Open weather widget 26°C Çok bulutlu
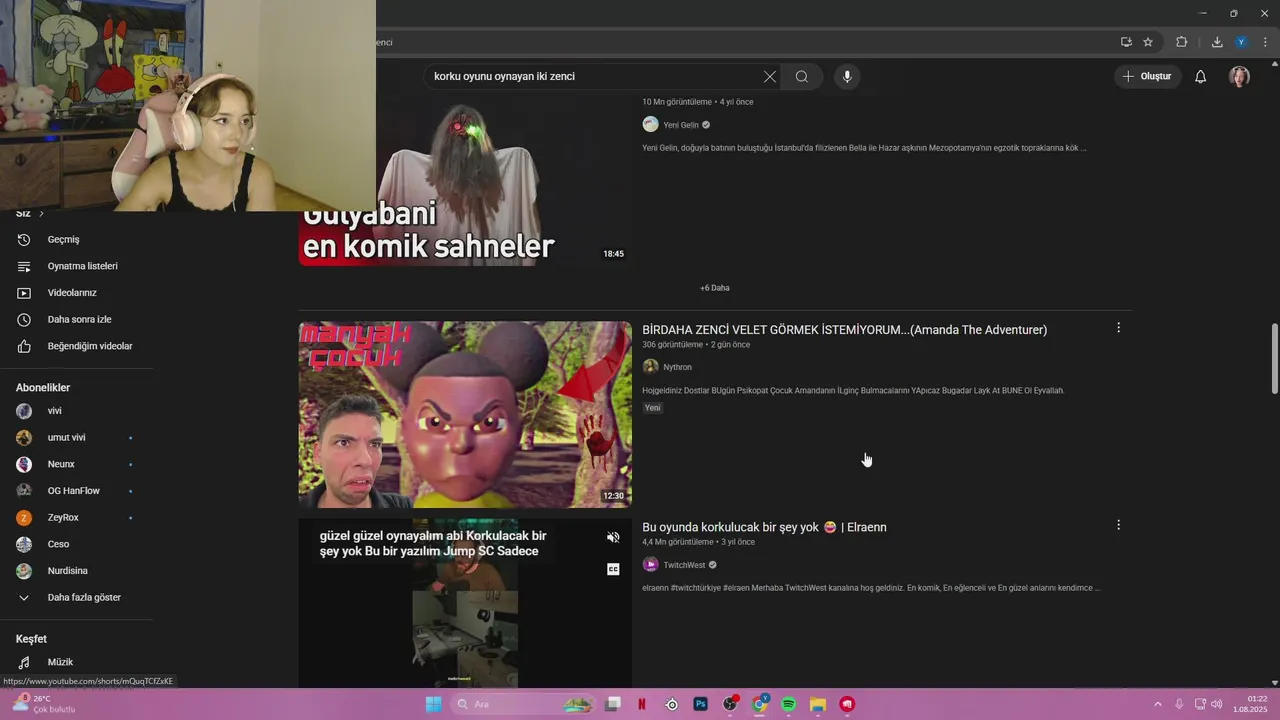 (45, 704)
